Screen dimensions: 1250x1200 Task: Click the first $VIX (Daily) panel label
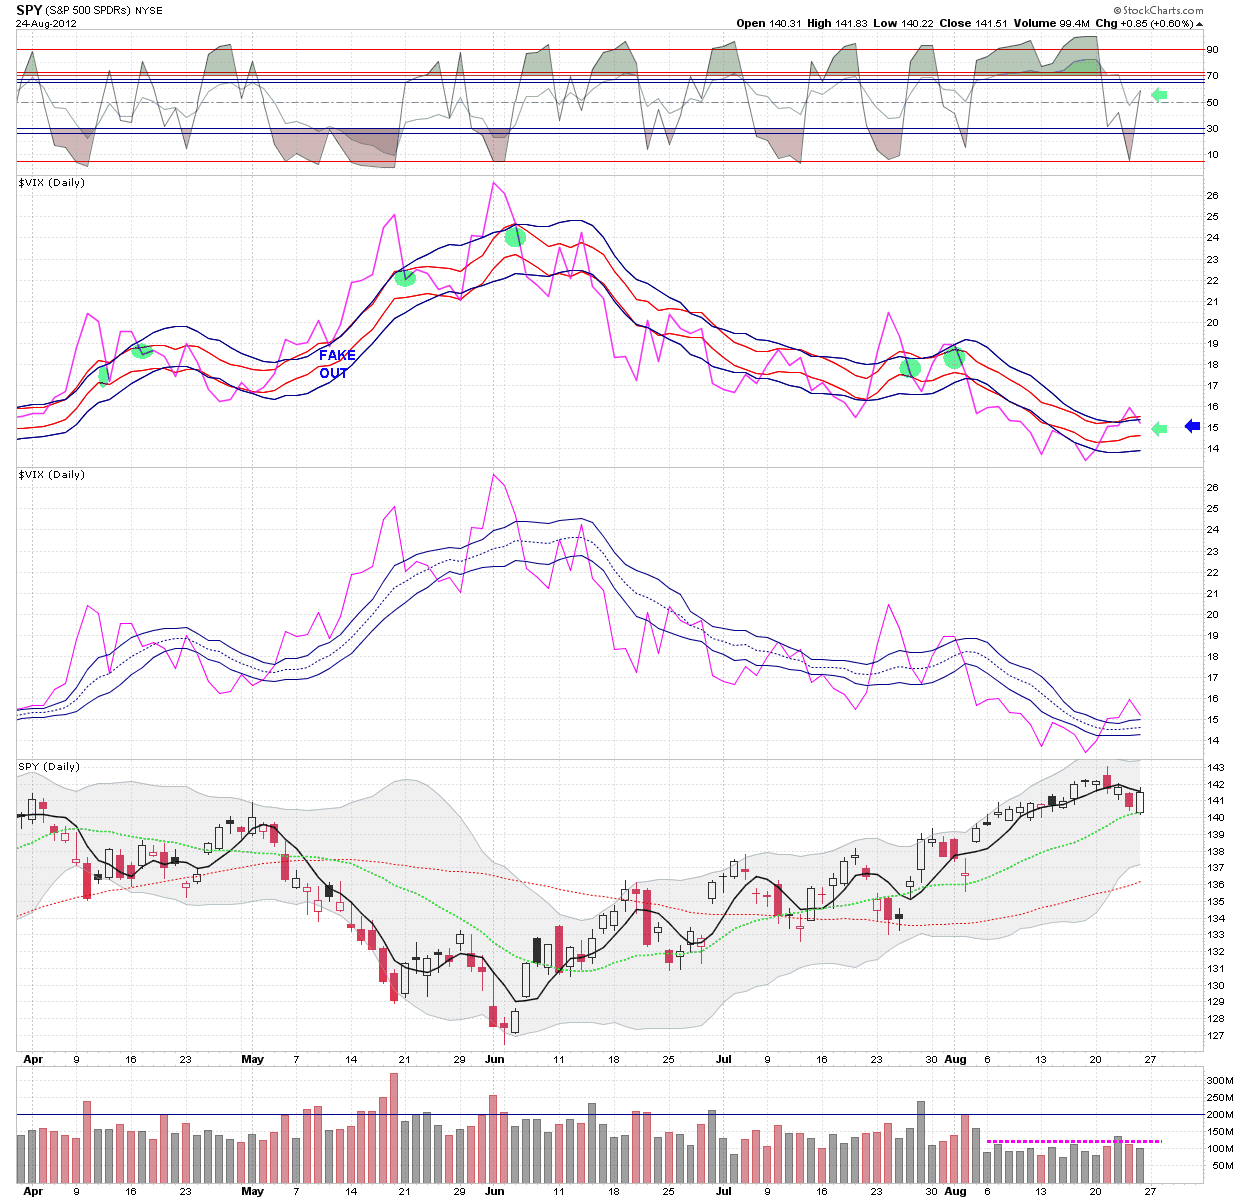[x=52, y=183]
